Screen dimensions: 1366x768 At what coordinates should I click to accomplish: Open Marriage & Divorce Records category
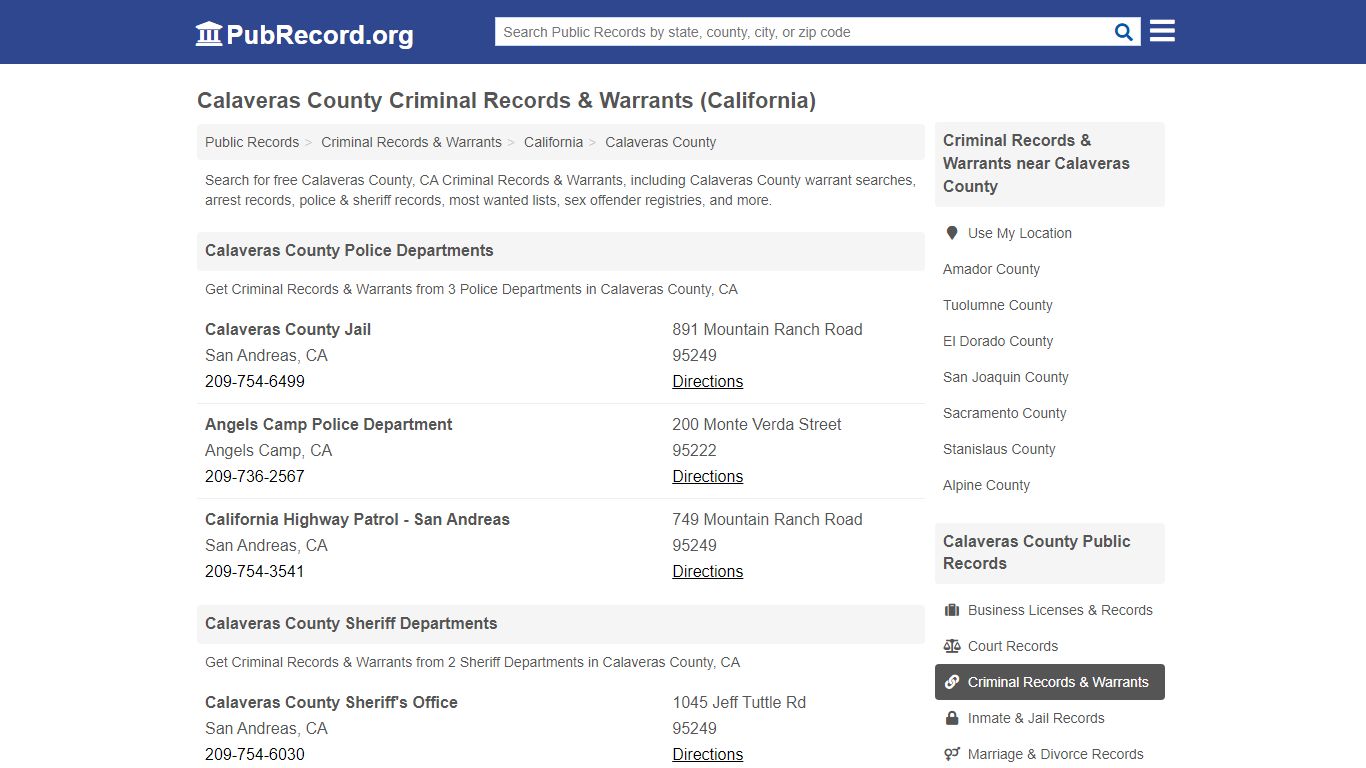point(1056,754)
